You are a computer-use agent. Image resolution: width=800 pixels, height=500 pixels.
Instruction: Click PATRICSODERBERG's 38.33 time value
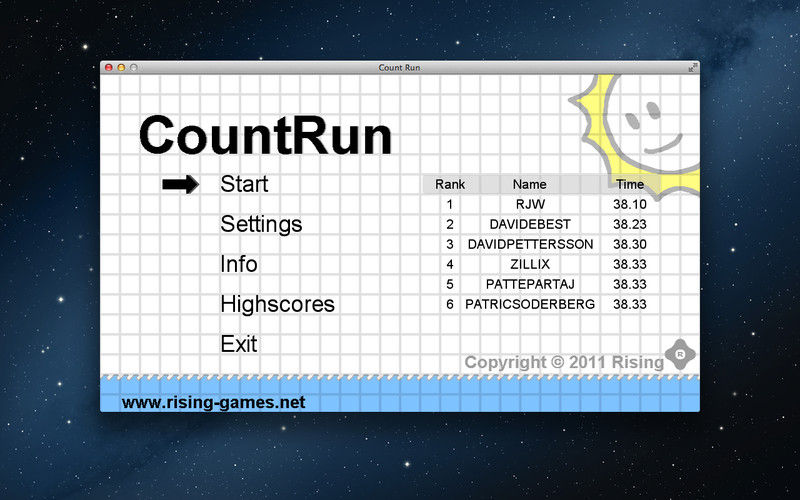pos(630,304)
